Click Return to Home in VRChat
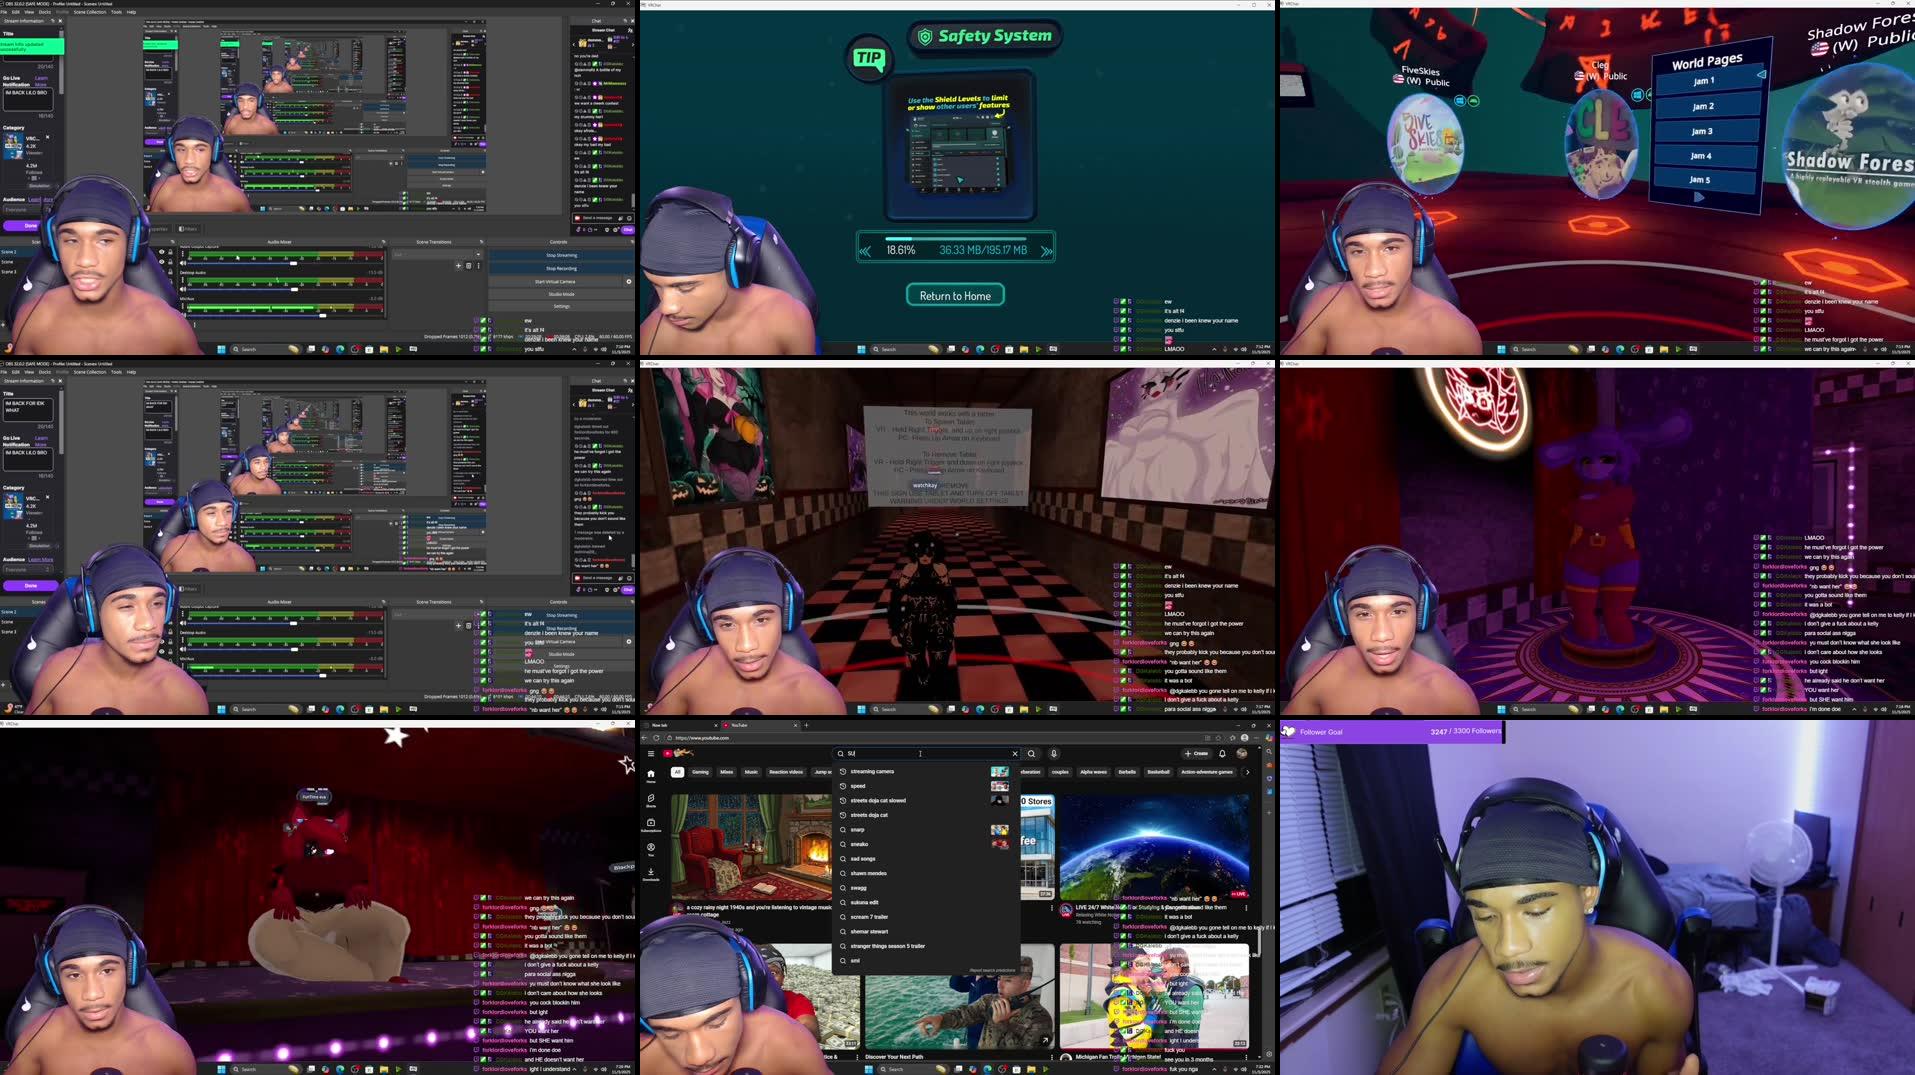Screen dimensions: 1915x1075 tap(954, 295)
